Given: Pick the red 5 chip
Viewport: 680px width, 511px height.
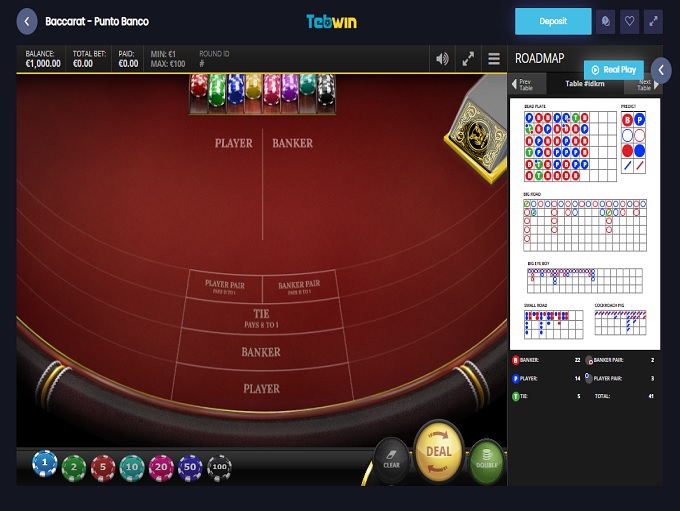Looking at the screenshot, I should click(103, 468).
